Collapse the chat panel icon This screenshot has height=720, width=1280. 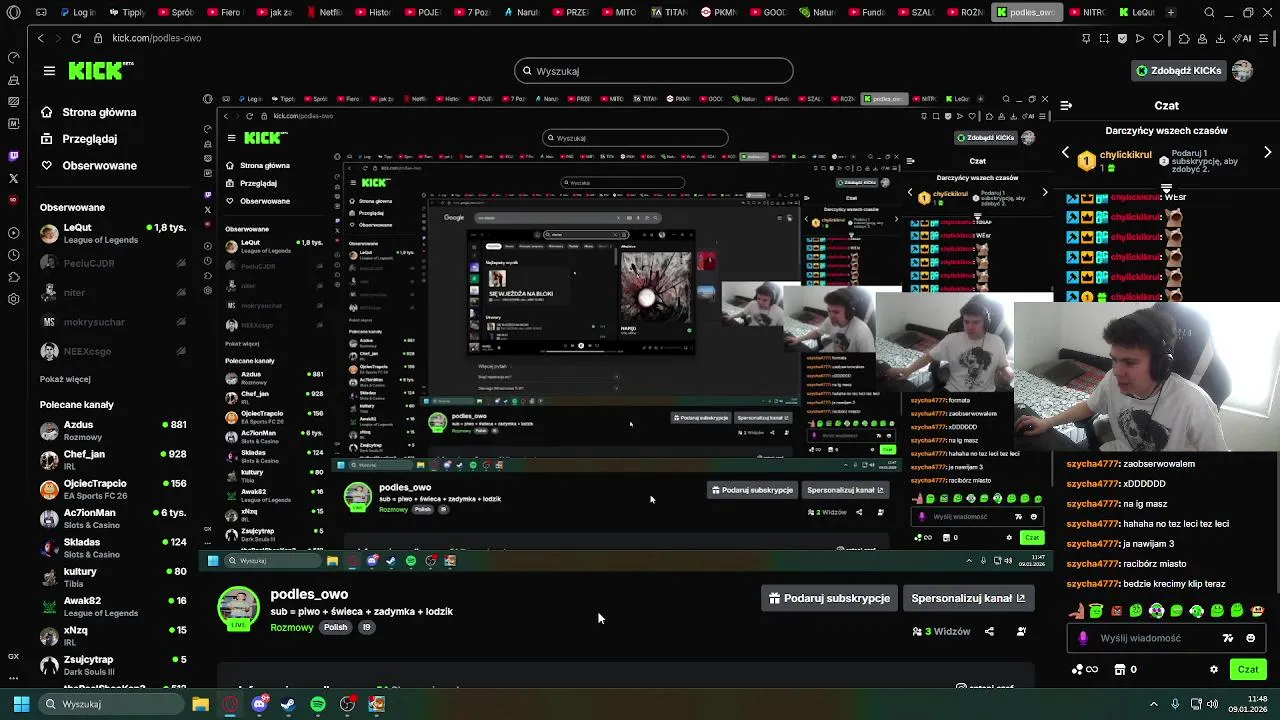point(1066,105)
